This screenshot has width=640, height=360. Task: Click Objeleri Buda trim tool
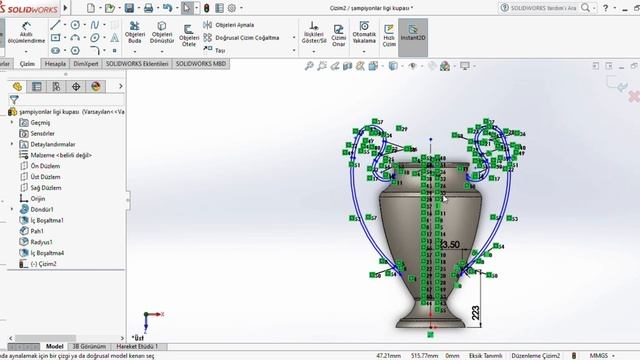135,32
